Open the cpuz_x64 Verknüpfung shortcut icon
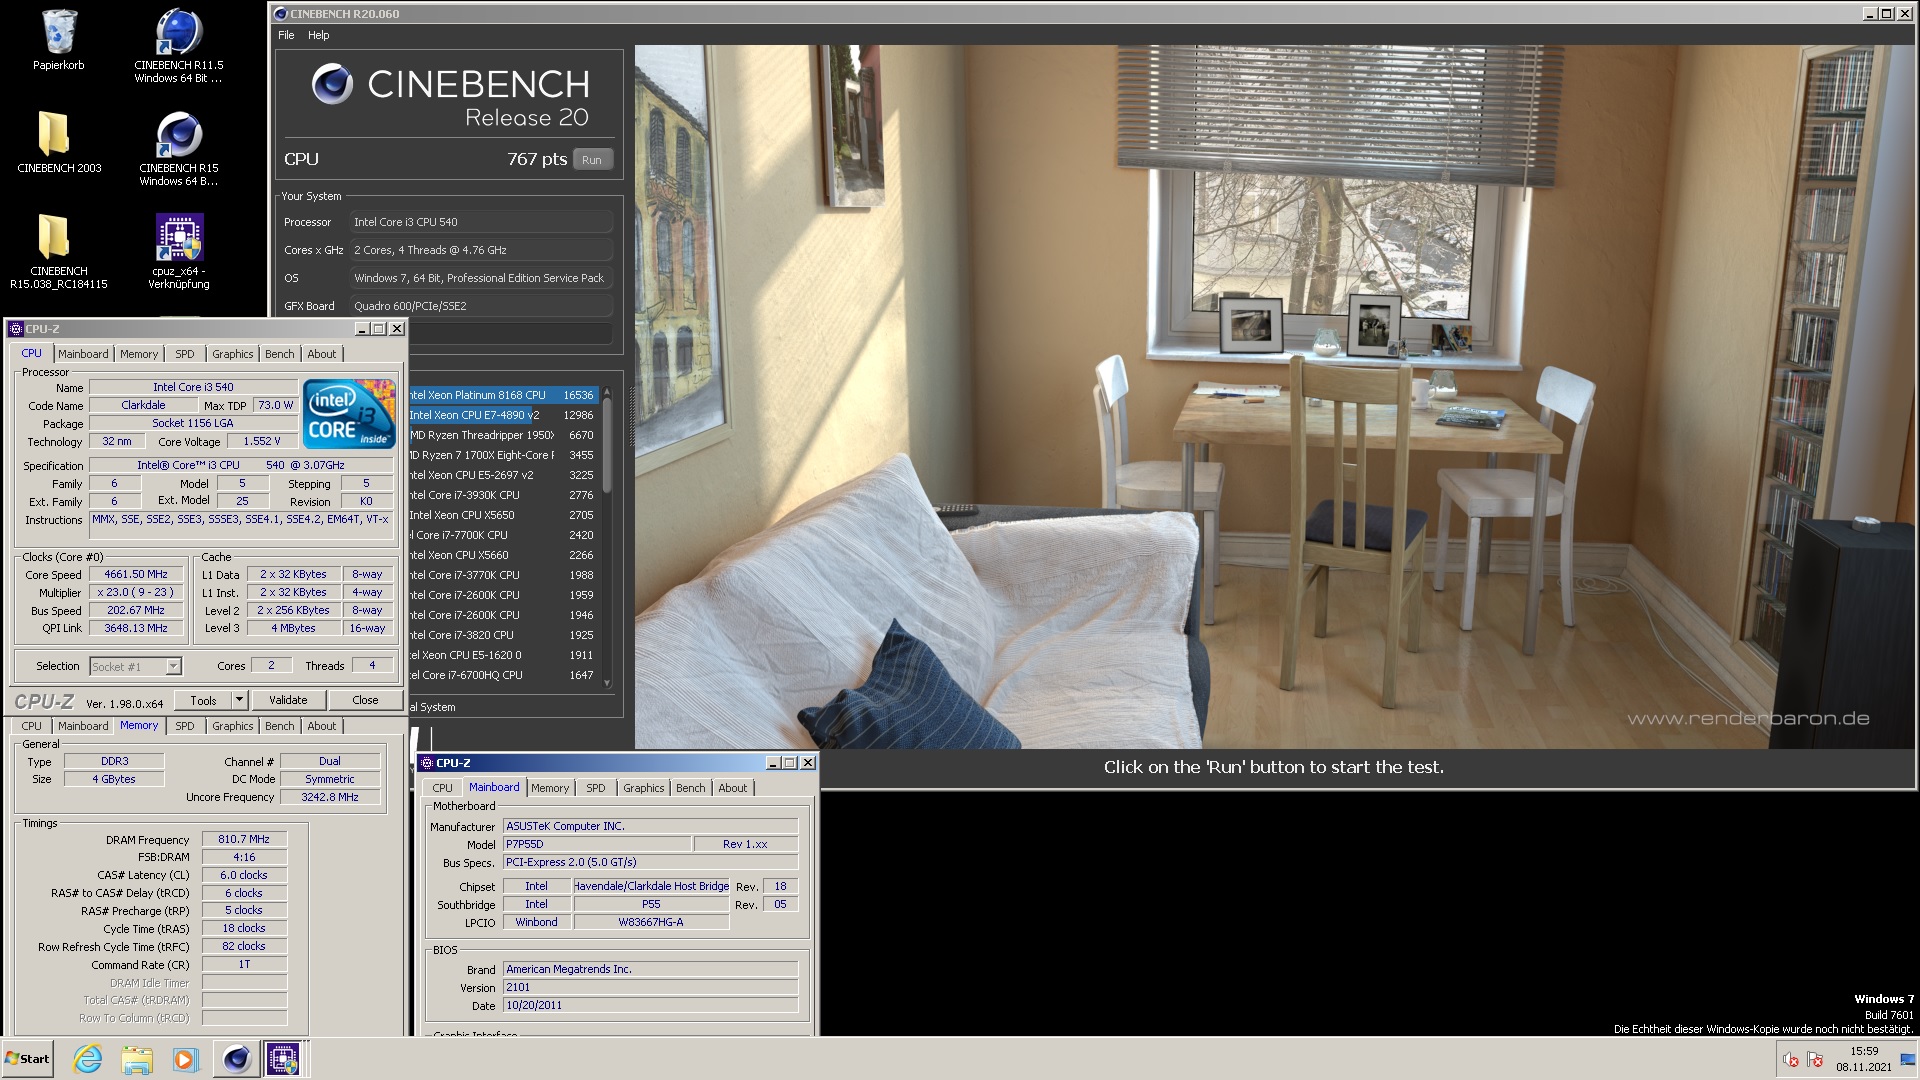The width and height of the screenshot is (1920, 1080). coord(179,251)
